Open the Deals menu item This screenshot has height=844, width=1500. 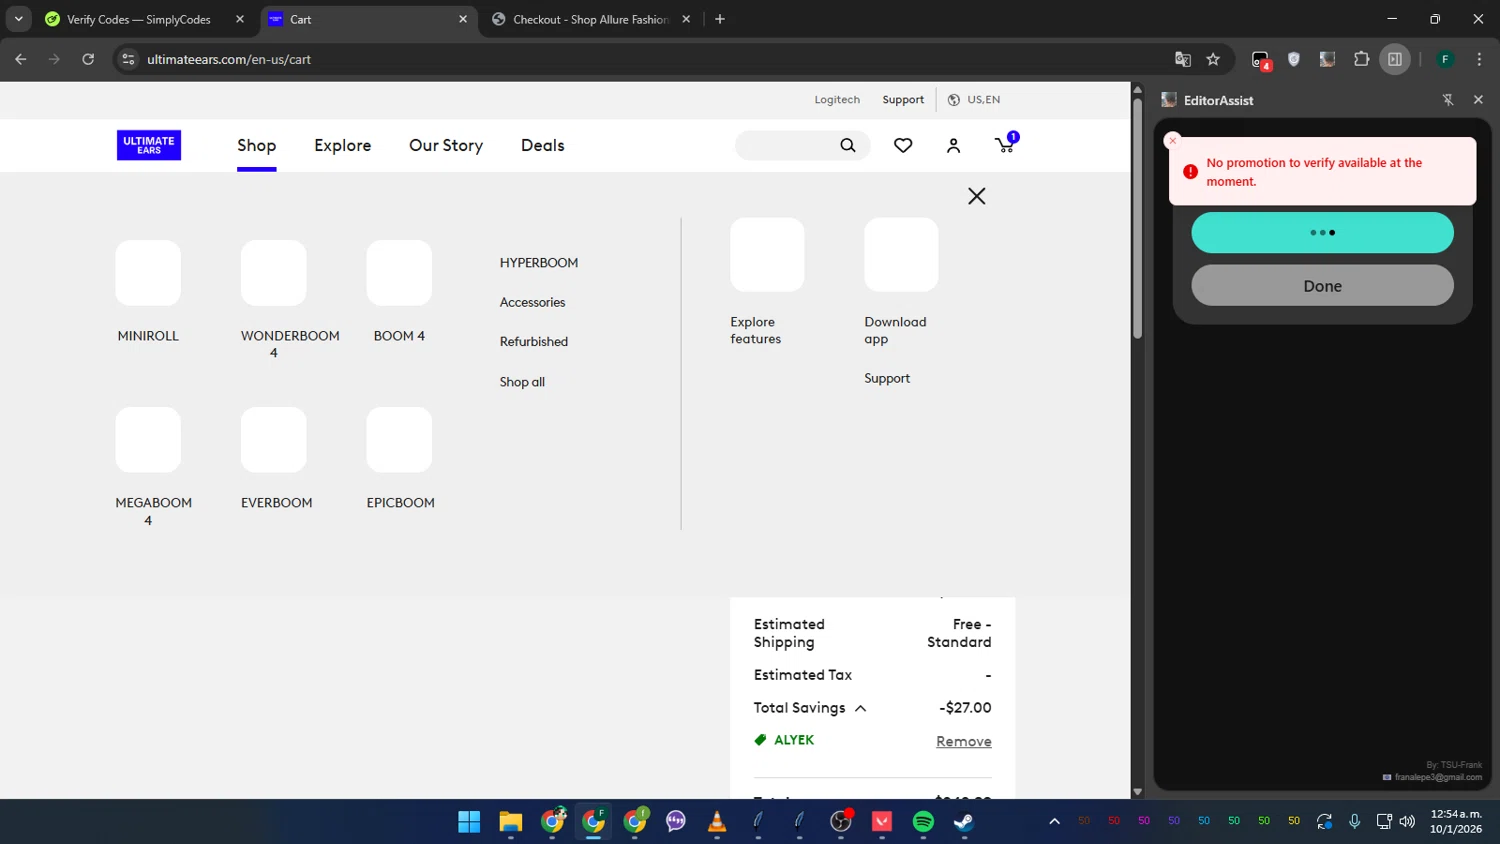tap(542, 146)
